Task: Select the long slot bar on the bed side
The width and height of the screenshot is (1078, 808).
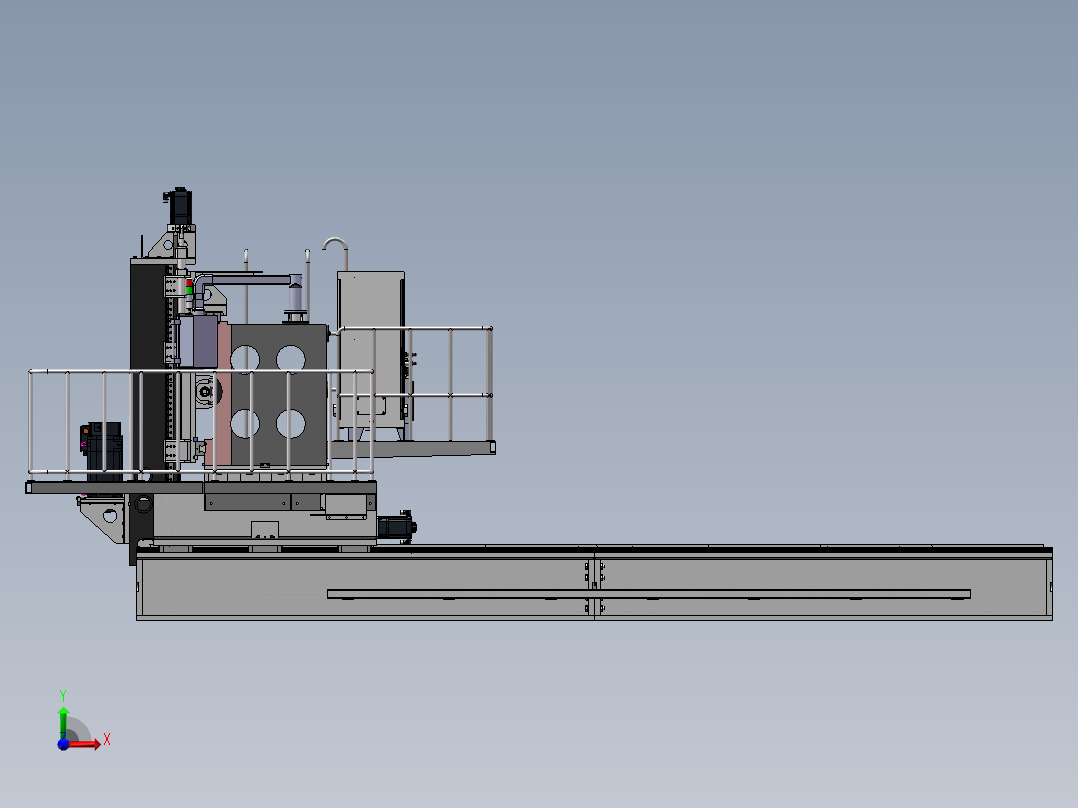Action: (x=648, y=593)
